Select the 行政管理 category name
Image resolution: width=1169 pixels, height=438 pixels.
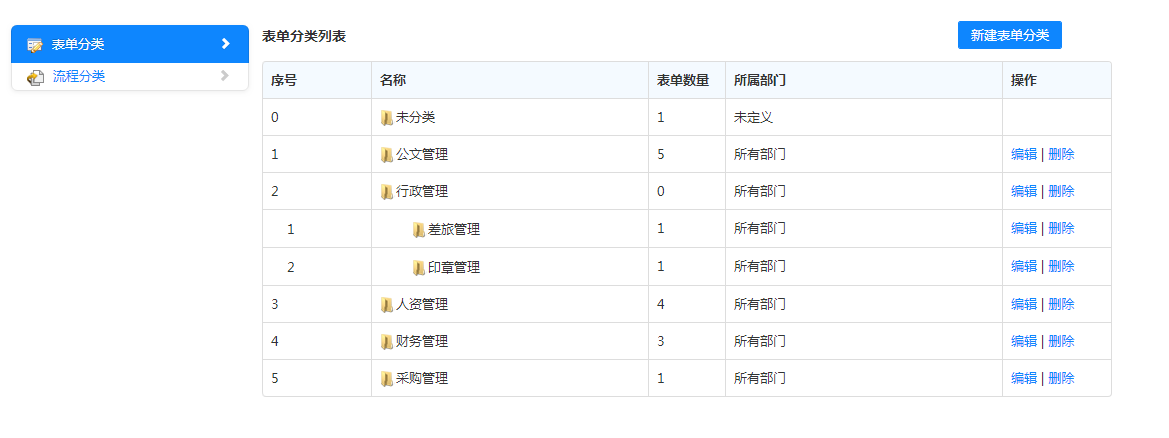421,192
